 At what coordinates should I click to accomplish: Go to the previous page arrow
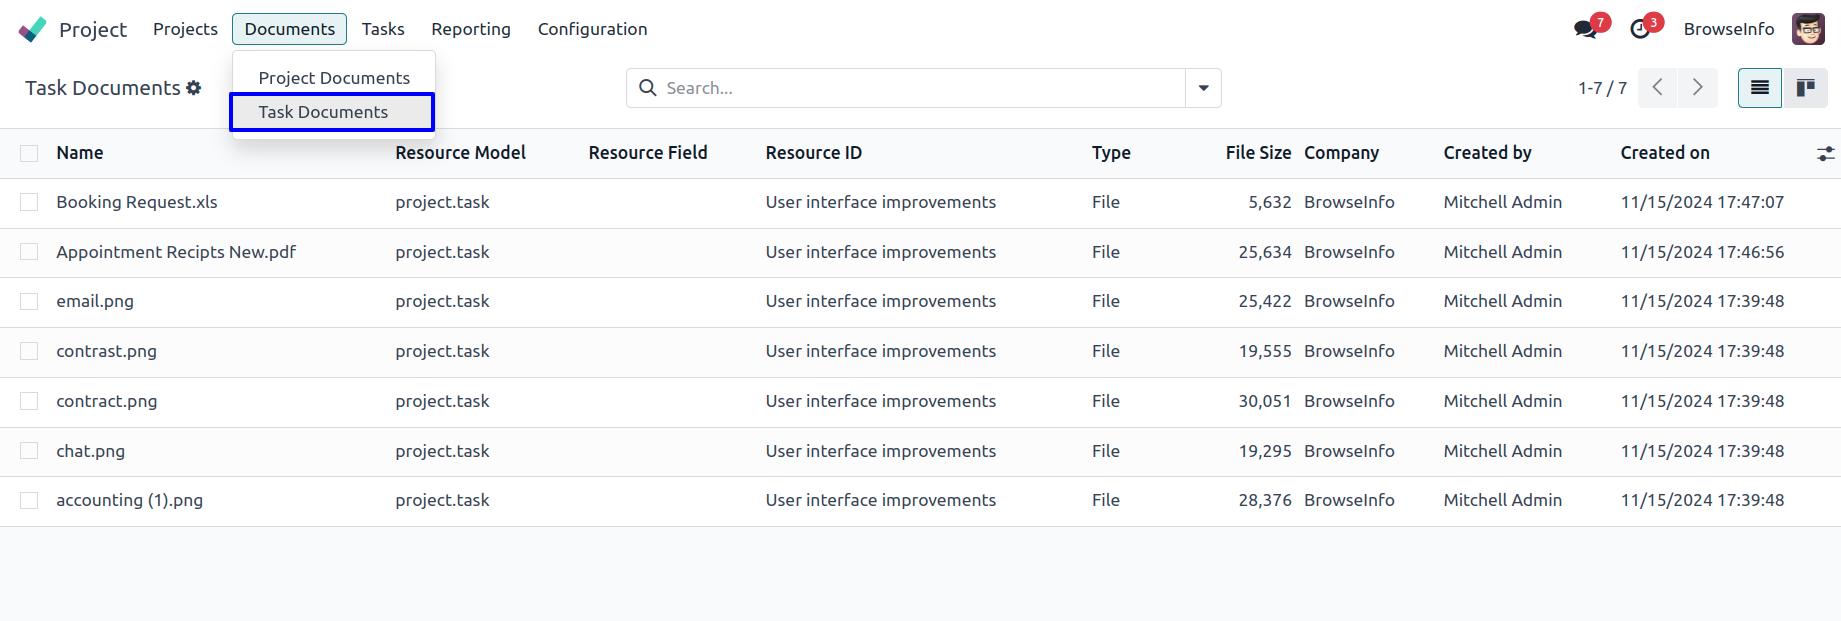click(1658, 88)
